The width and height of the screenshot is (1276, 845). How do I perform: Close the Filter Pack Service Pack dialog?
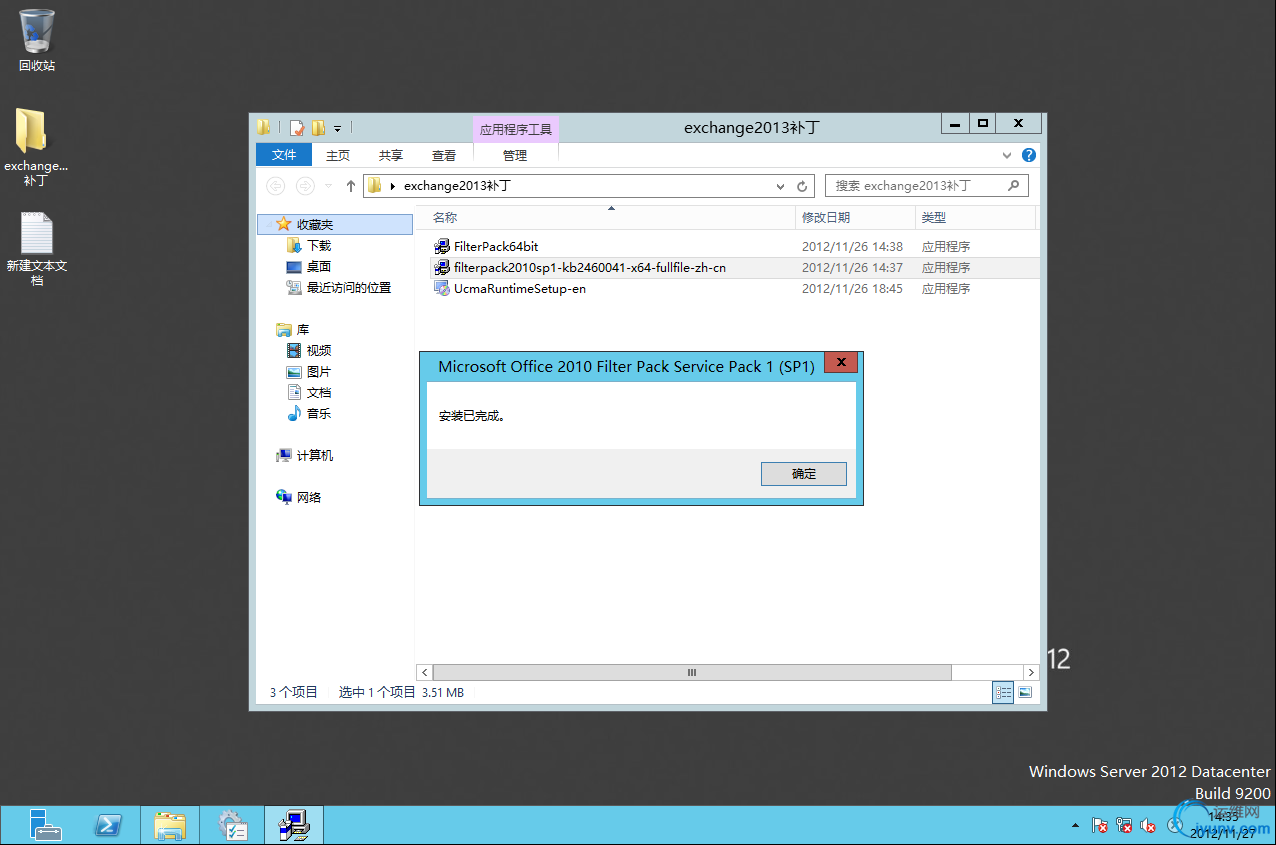tap(841, 363)
